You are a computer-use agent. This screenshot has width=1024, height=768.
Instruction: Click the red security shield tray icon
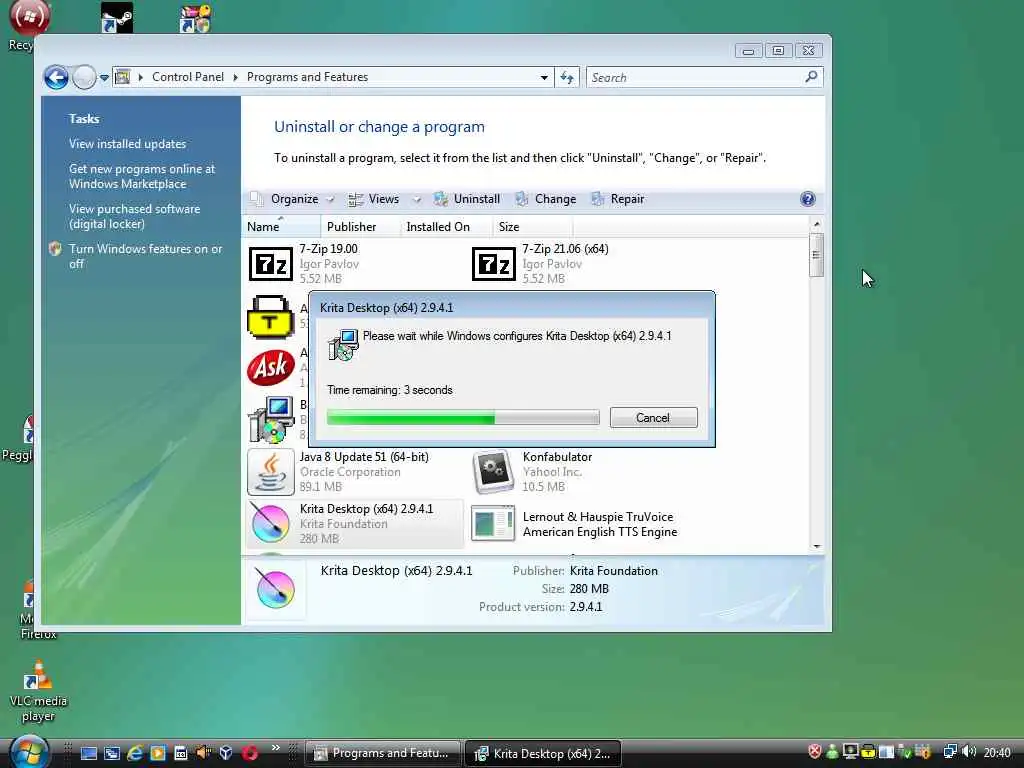click(814, 752)
